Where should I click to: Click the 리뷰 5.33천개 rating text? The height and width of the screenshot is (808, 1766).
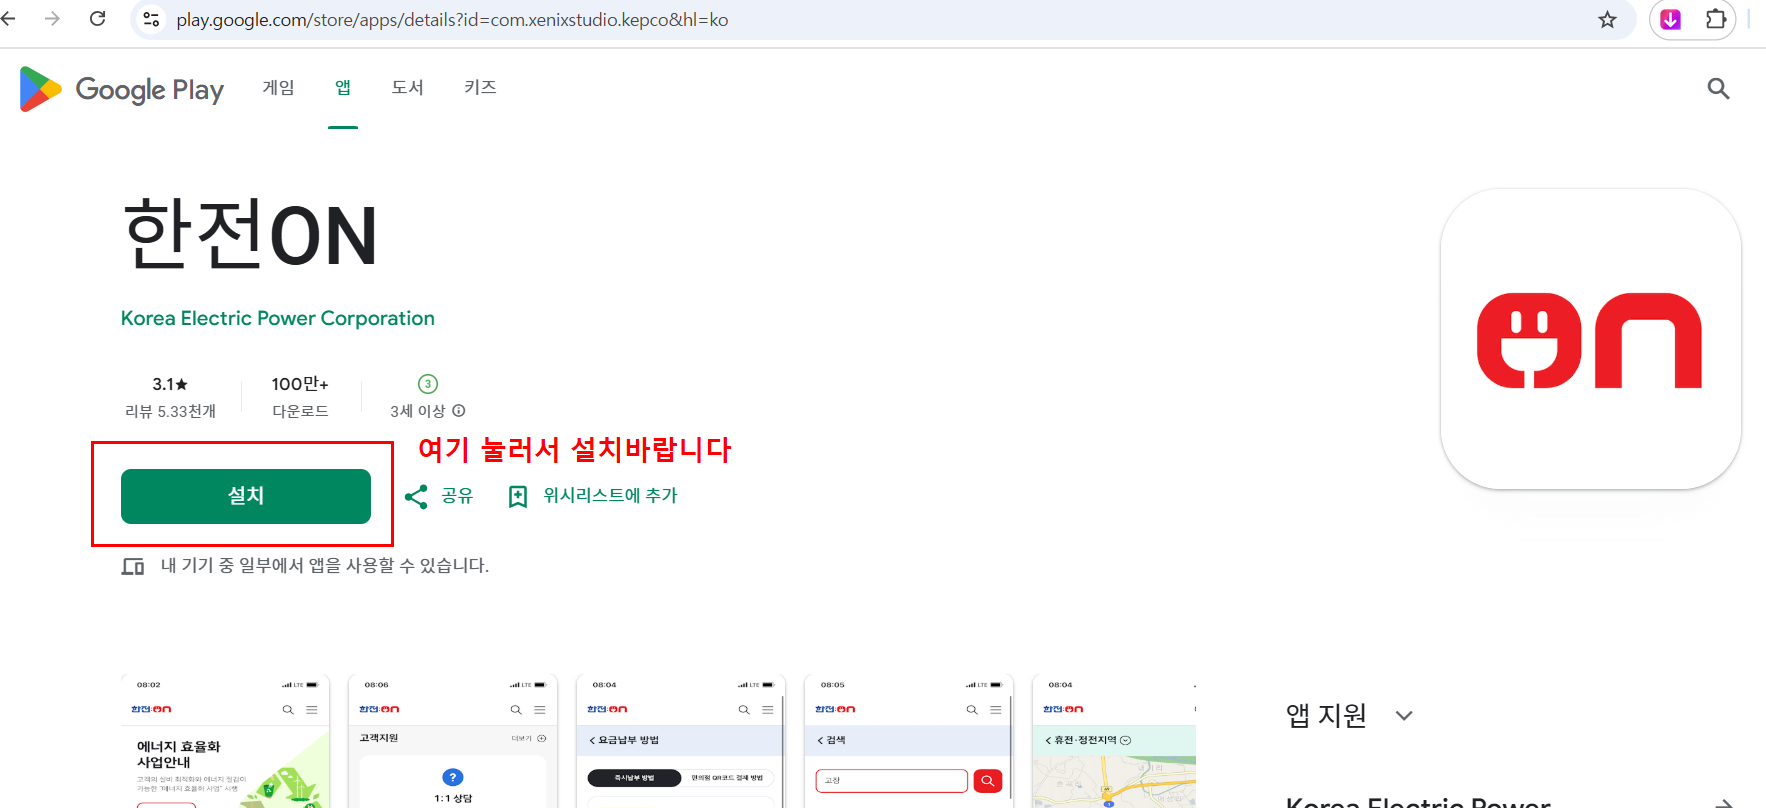(x=170, y=411)
